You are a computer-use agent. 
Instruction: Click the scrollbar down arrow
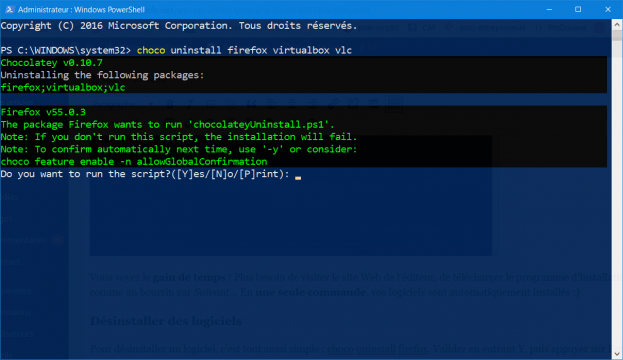[617, 353]
